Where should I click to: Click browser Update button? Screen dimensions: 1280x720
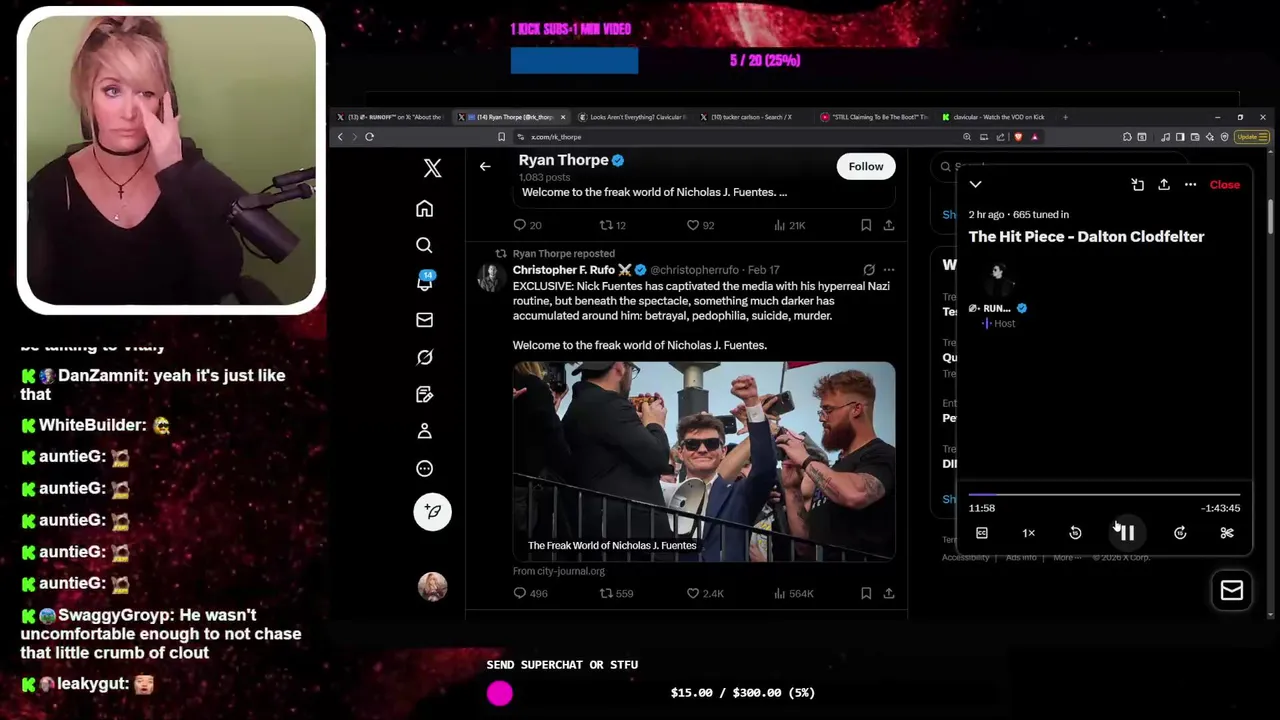coord(1251,137)
